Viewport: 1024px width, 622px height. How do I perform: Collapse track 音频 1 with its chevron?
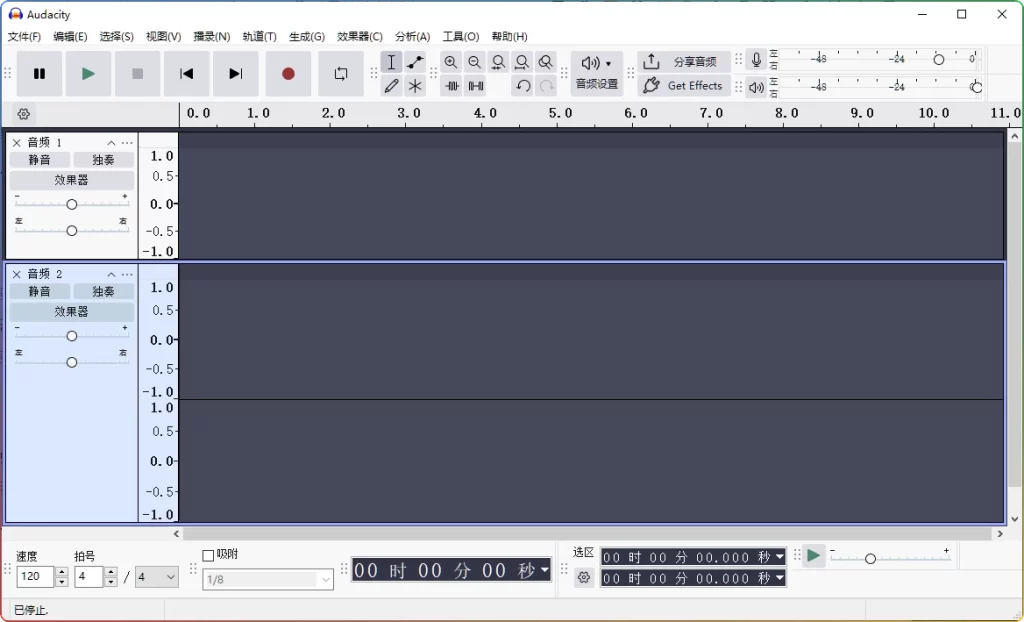click(x=110, y=142)
